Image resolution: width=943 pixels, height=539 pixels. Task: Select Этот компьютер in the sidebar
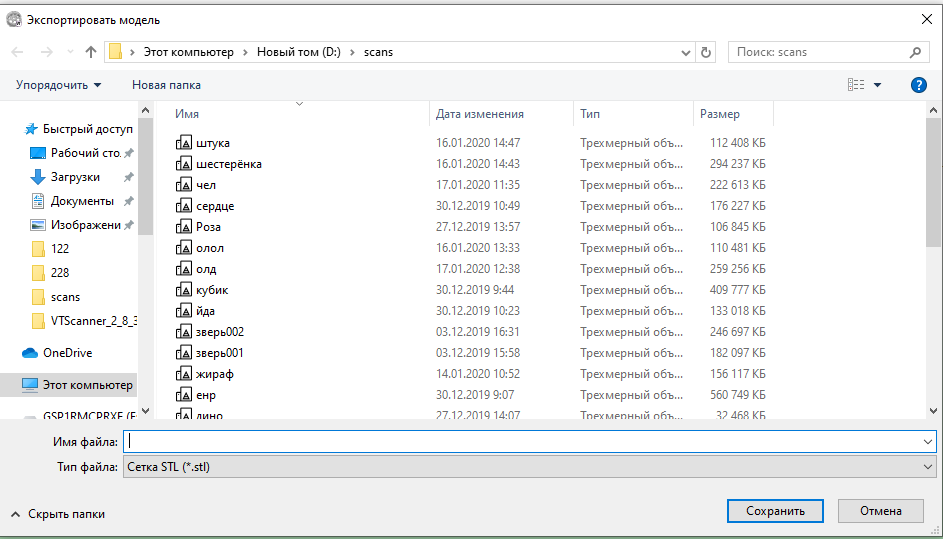click(x=87, y=385)
